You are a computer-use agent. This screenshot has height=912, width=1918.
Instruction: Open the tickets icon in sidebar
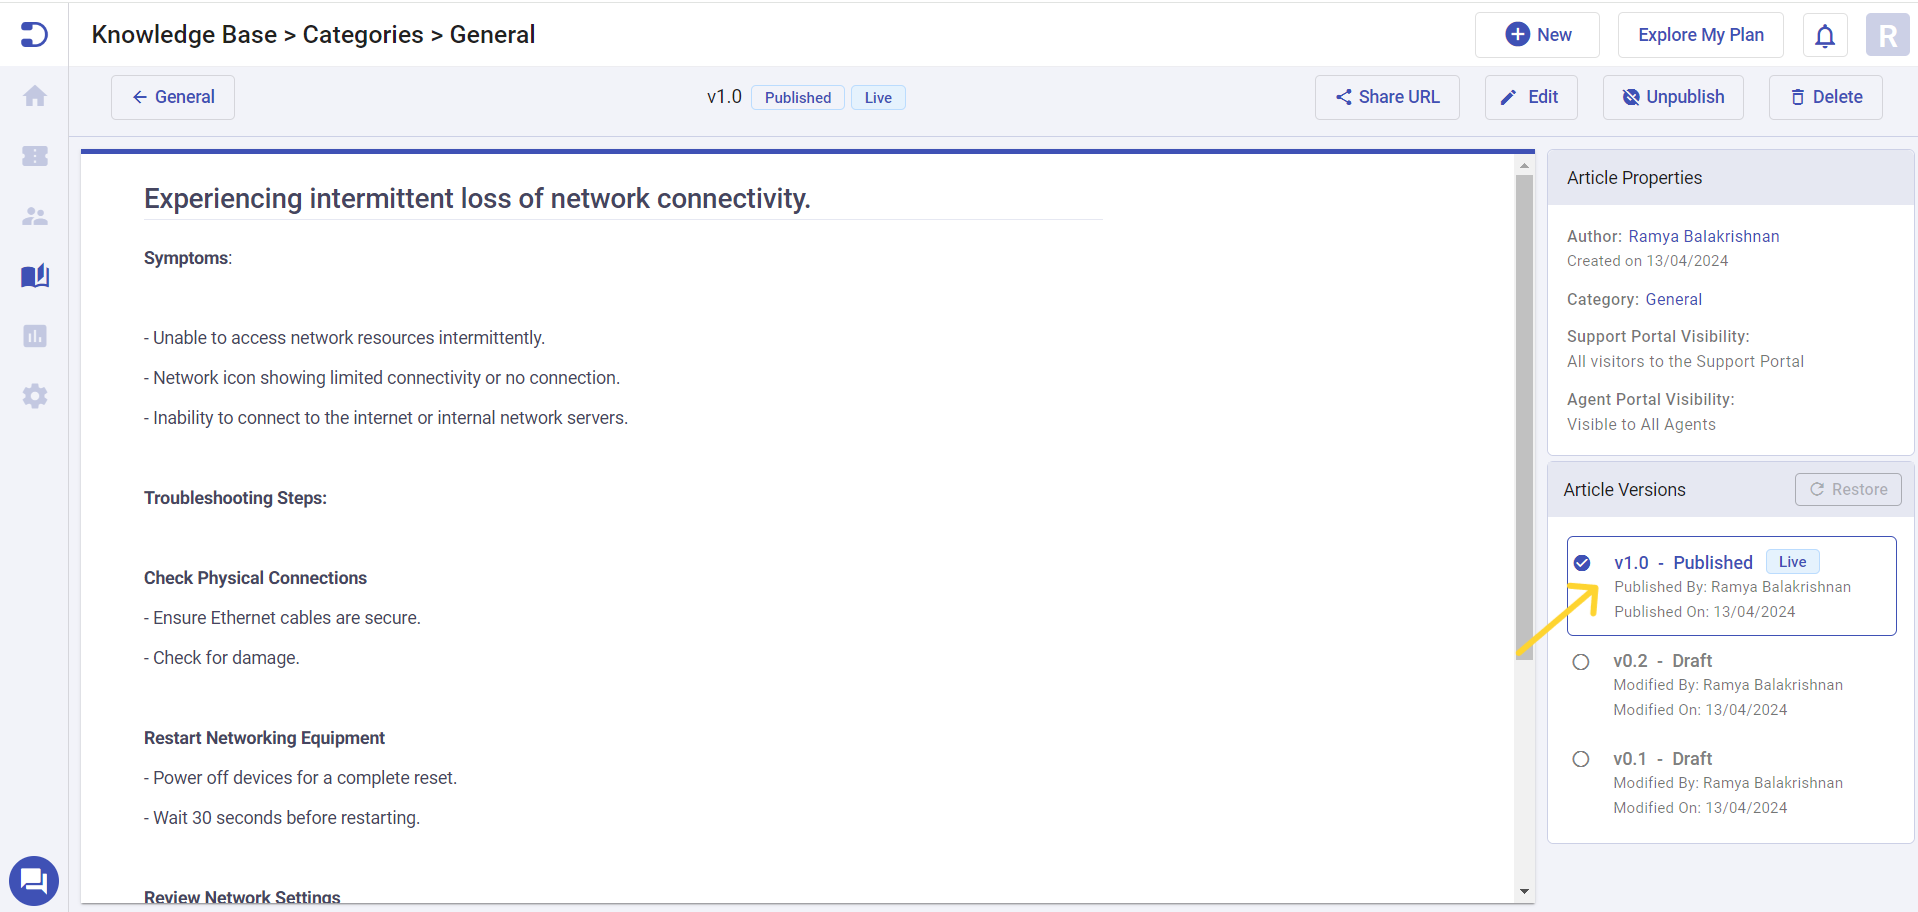tap(35, 156)
